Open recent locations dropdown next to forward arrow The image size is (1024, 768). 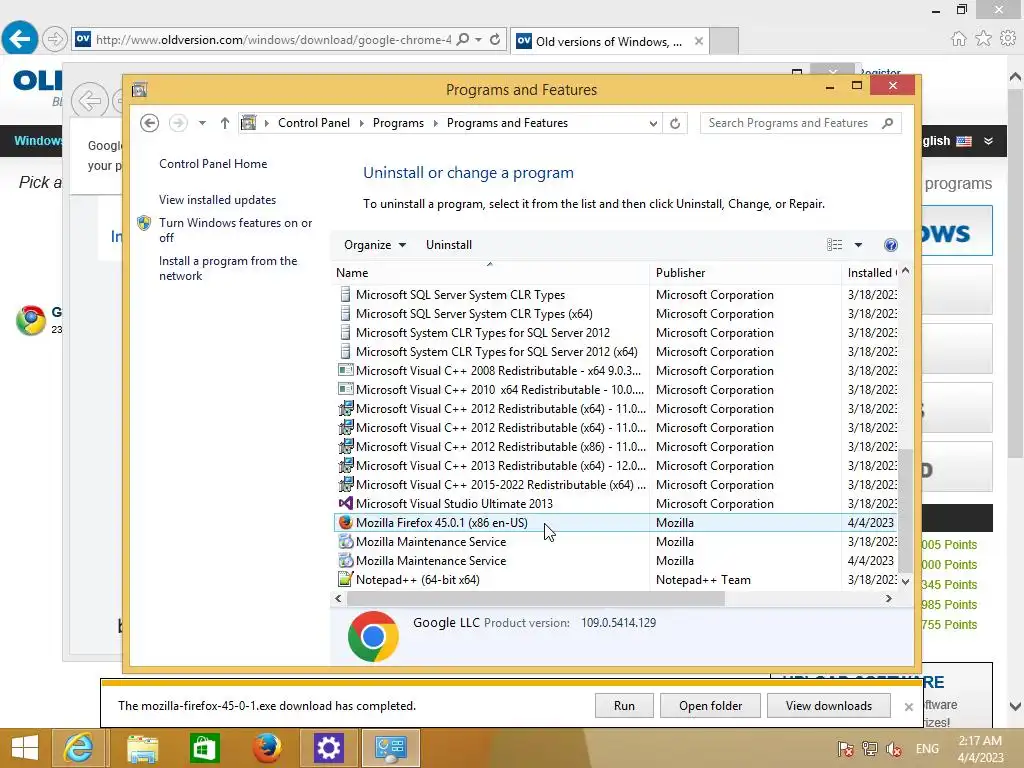click(x=202, y=123)
